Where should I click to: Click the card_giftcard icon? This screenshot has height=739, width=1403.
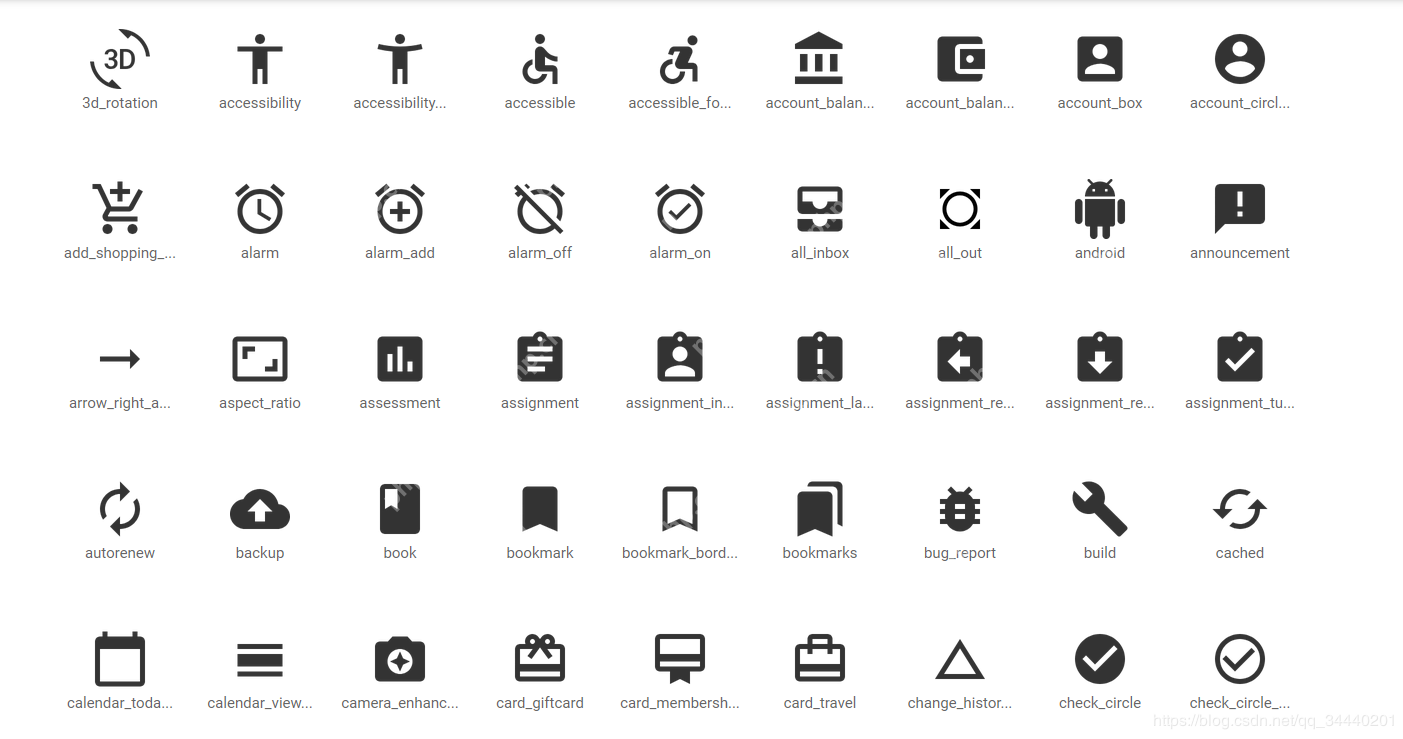540,660
